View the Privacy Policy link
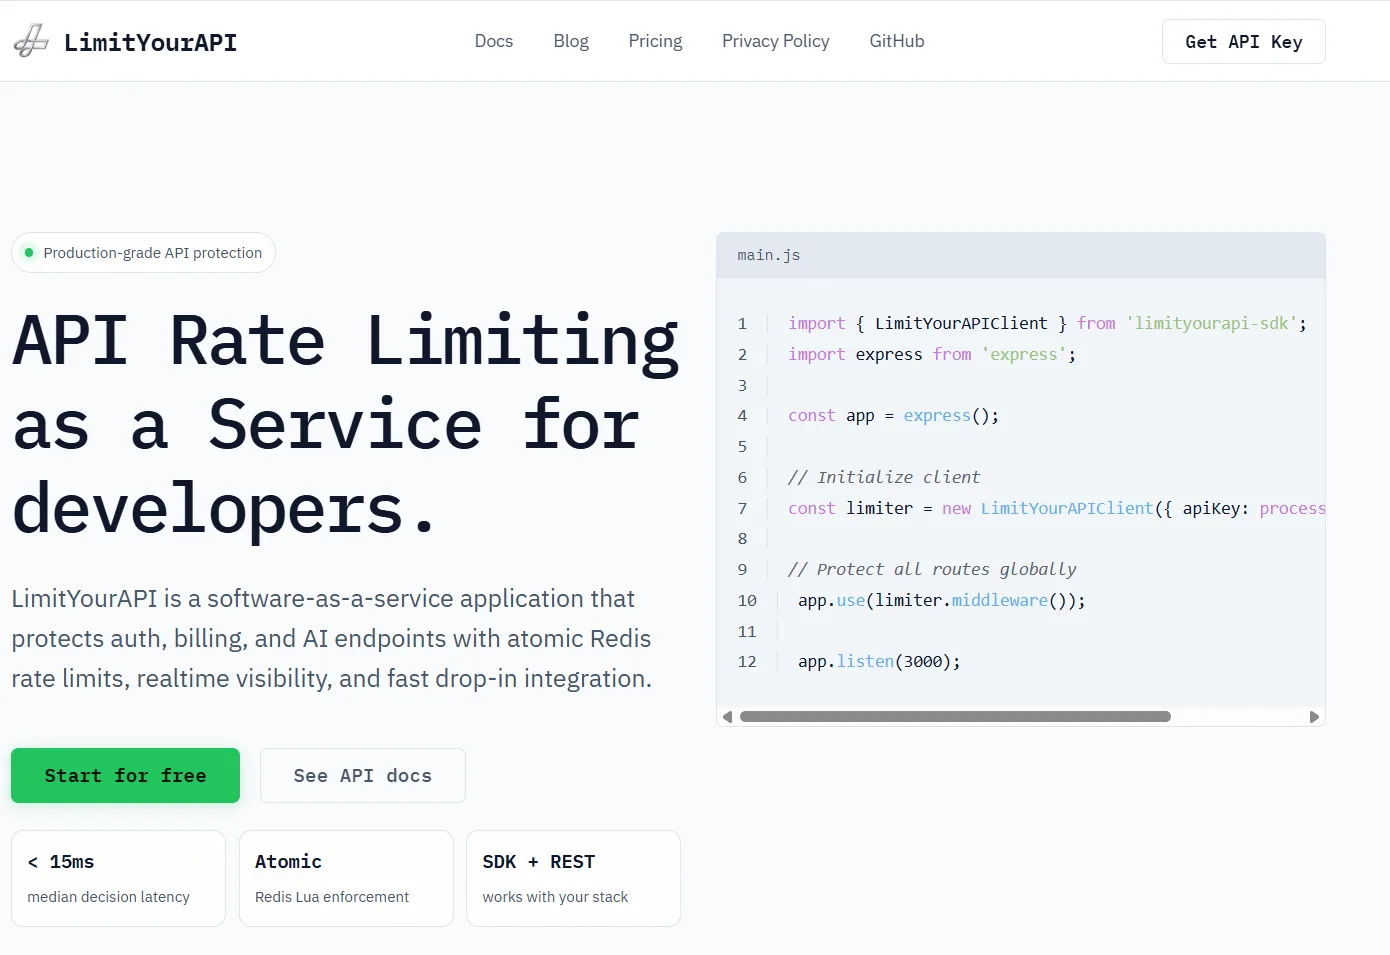The width and height of the screenshot is (1390, 955). pos(776,41)
